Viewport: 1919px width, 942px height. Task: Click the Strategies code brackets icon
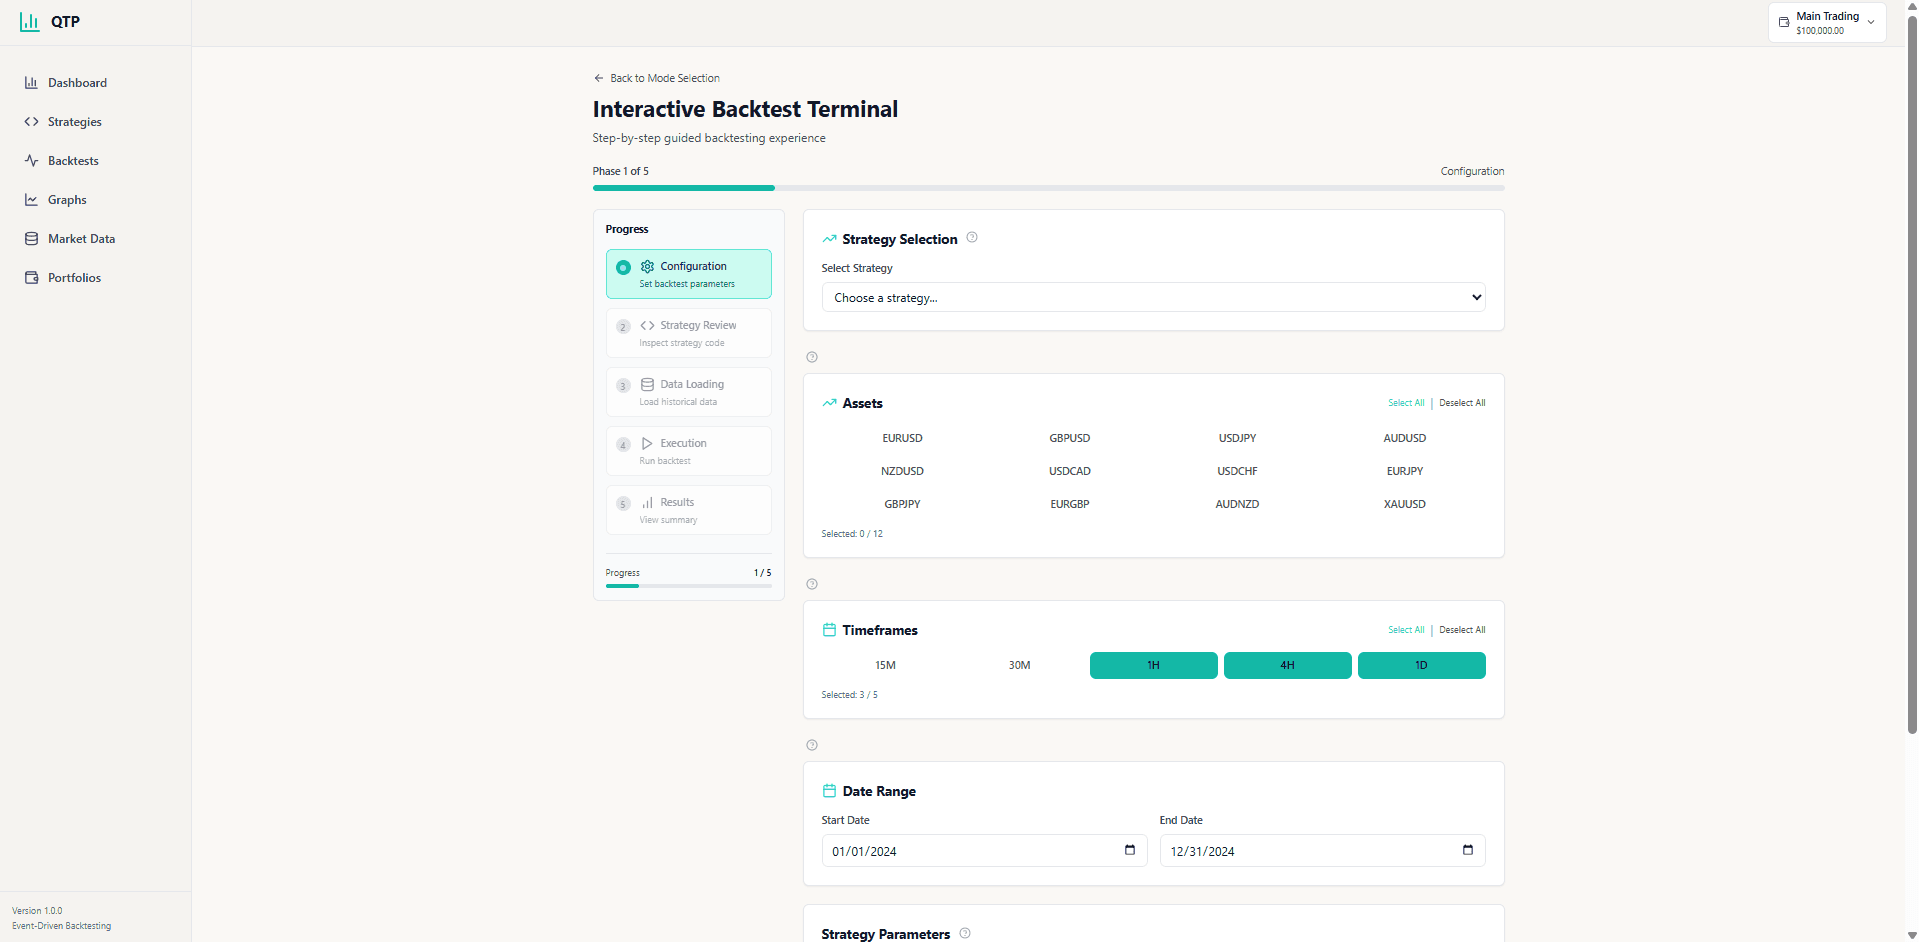tap(31, 122)
